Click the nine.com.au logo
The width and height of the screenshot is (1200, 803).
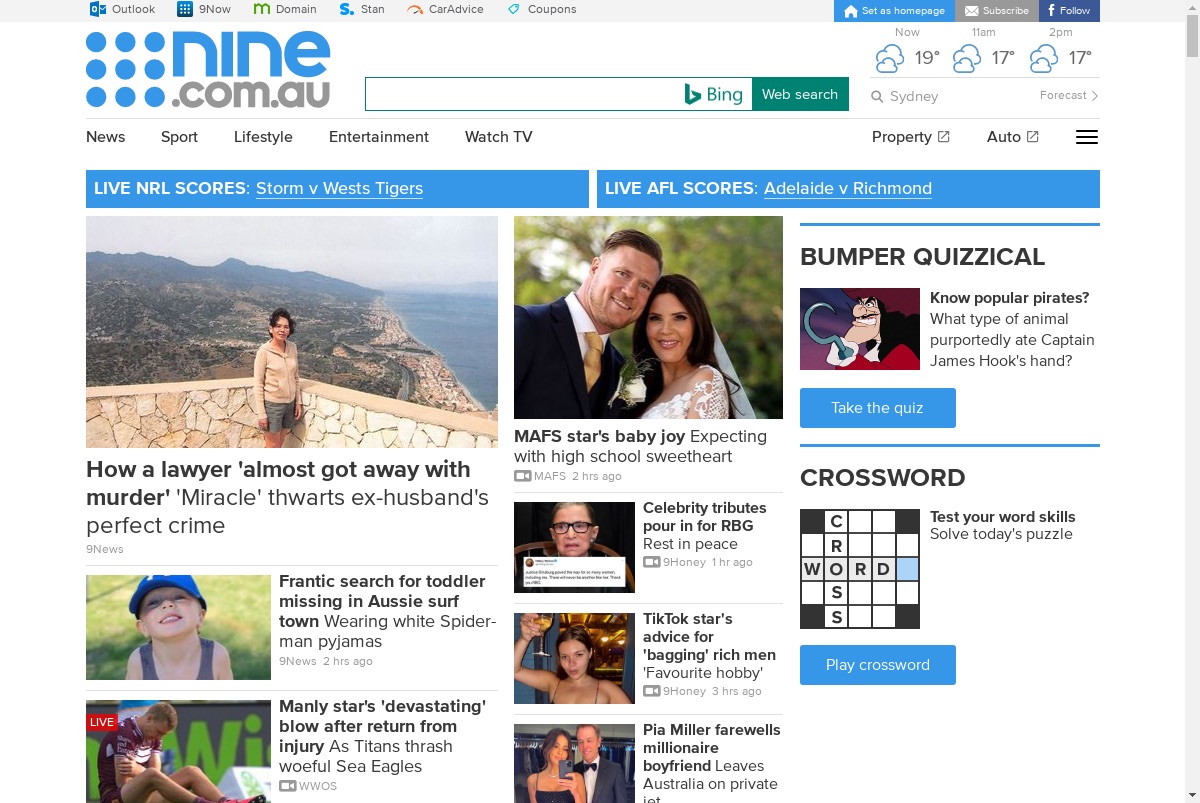coord(208,69)
